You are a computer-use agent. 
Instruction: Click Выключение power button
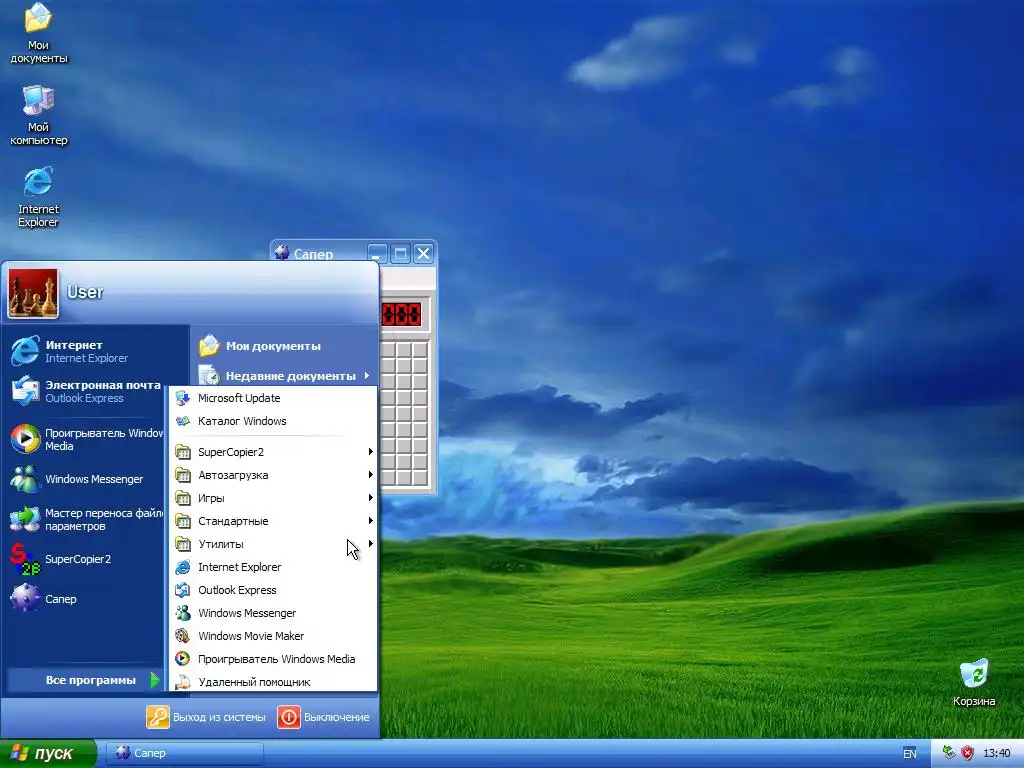point(325,717)
